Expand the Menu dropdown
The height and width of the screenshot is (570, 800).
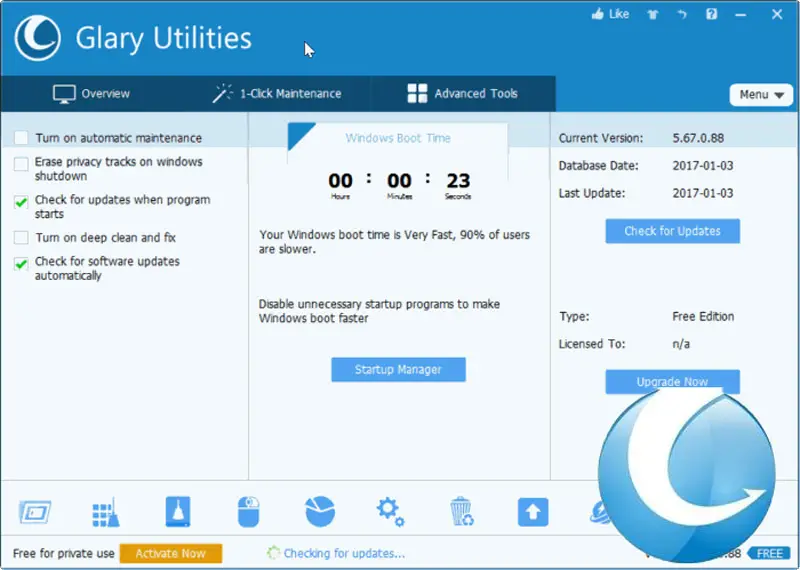tap(761, 95)
